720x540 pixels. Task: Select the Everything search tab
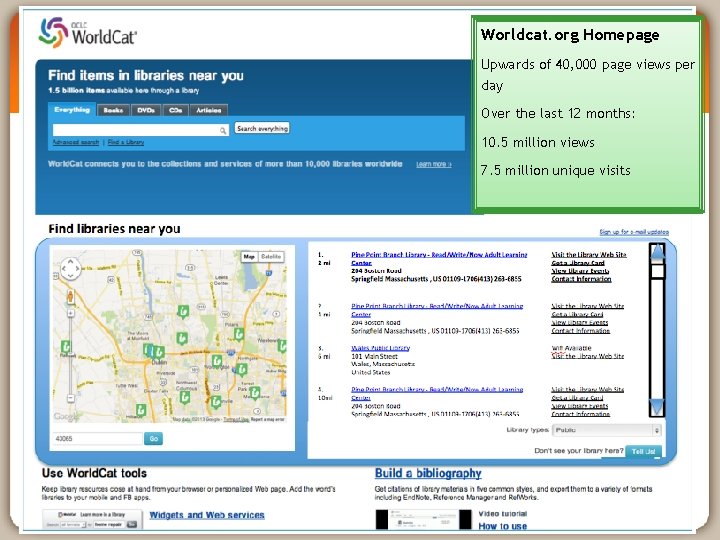[72, 110]
